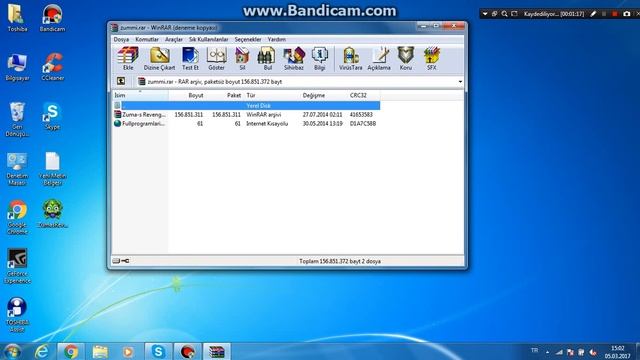Click the TR language indicator

coord(534,351)
